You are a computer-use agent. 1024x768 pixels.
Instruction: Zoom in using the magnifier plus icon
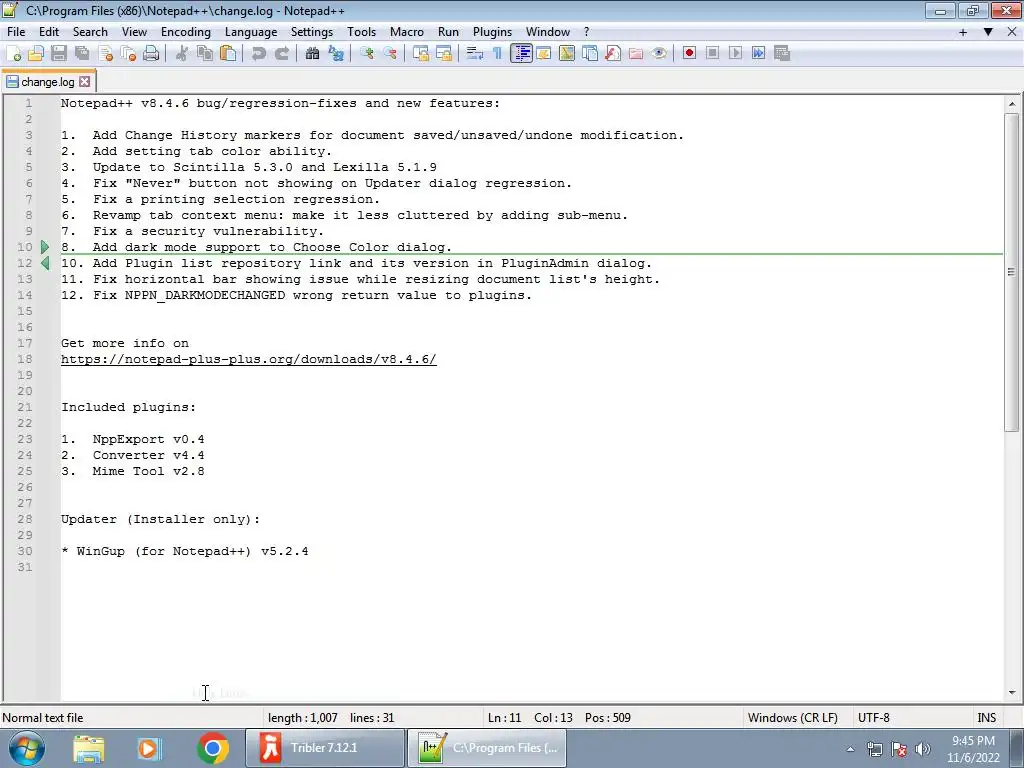pyautogui.click(x=366, y=54)
